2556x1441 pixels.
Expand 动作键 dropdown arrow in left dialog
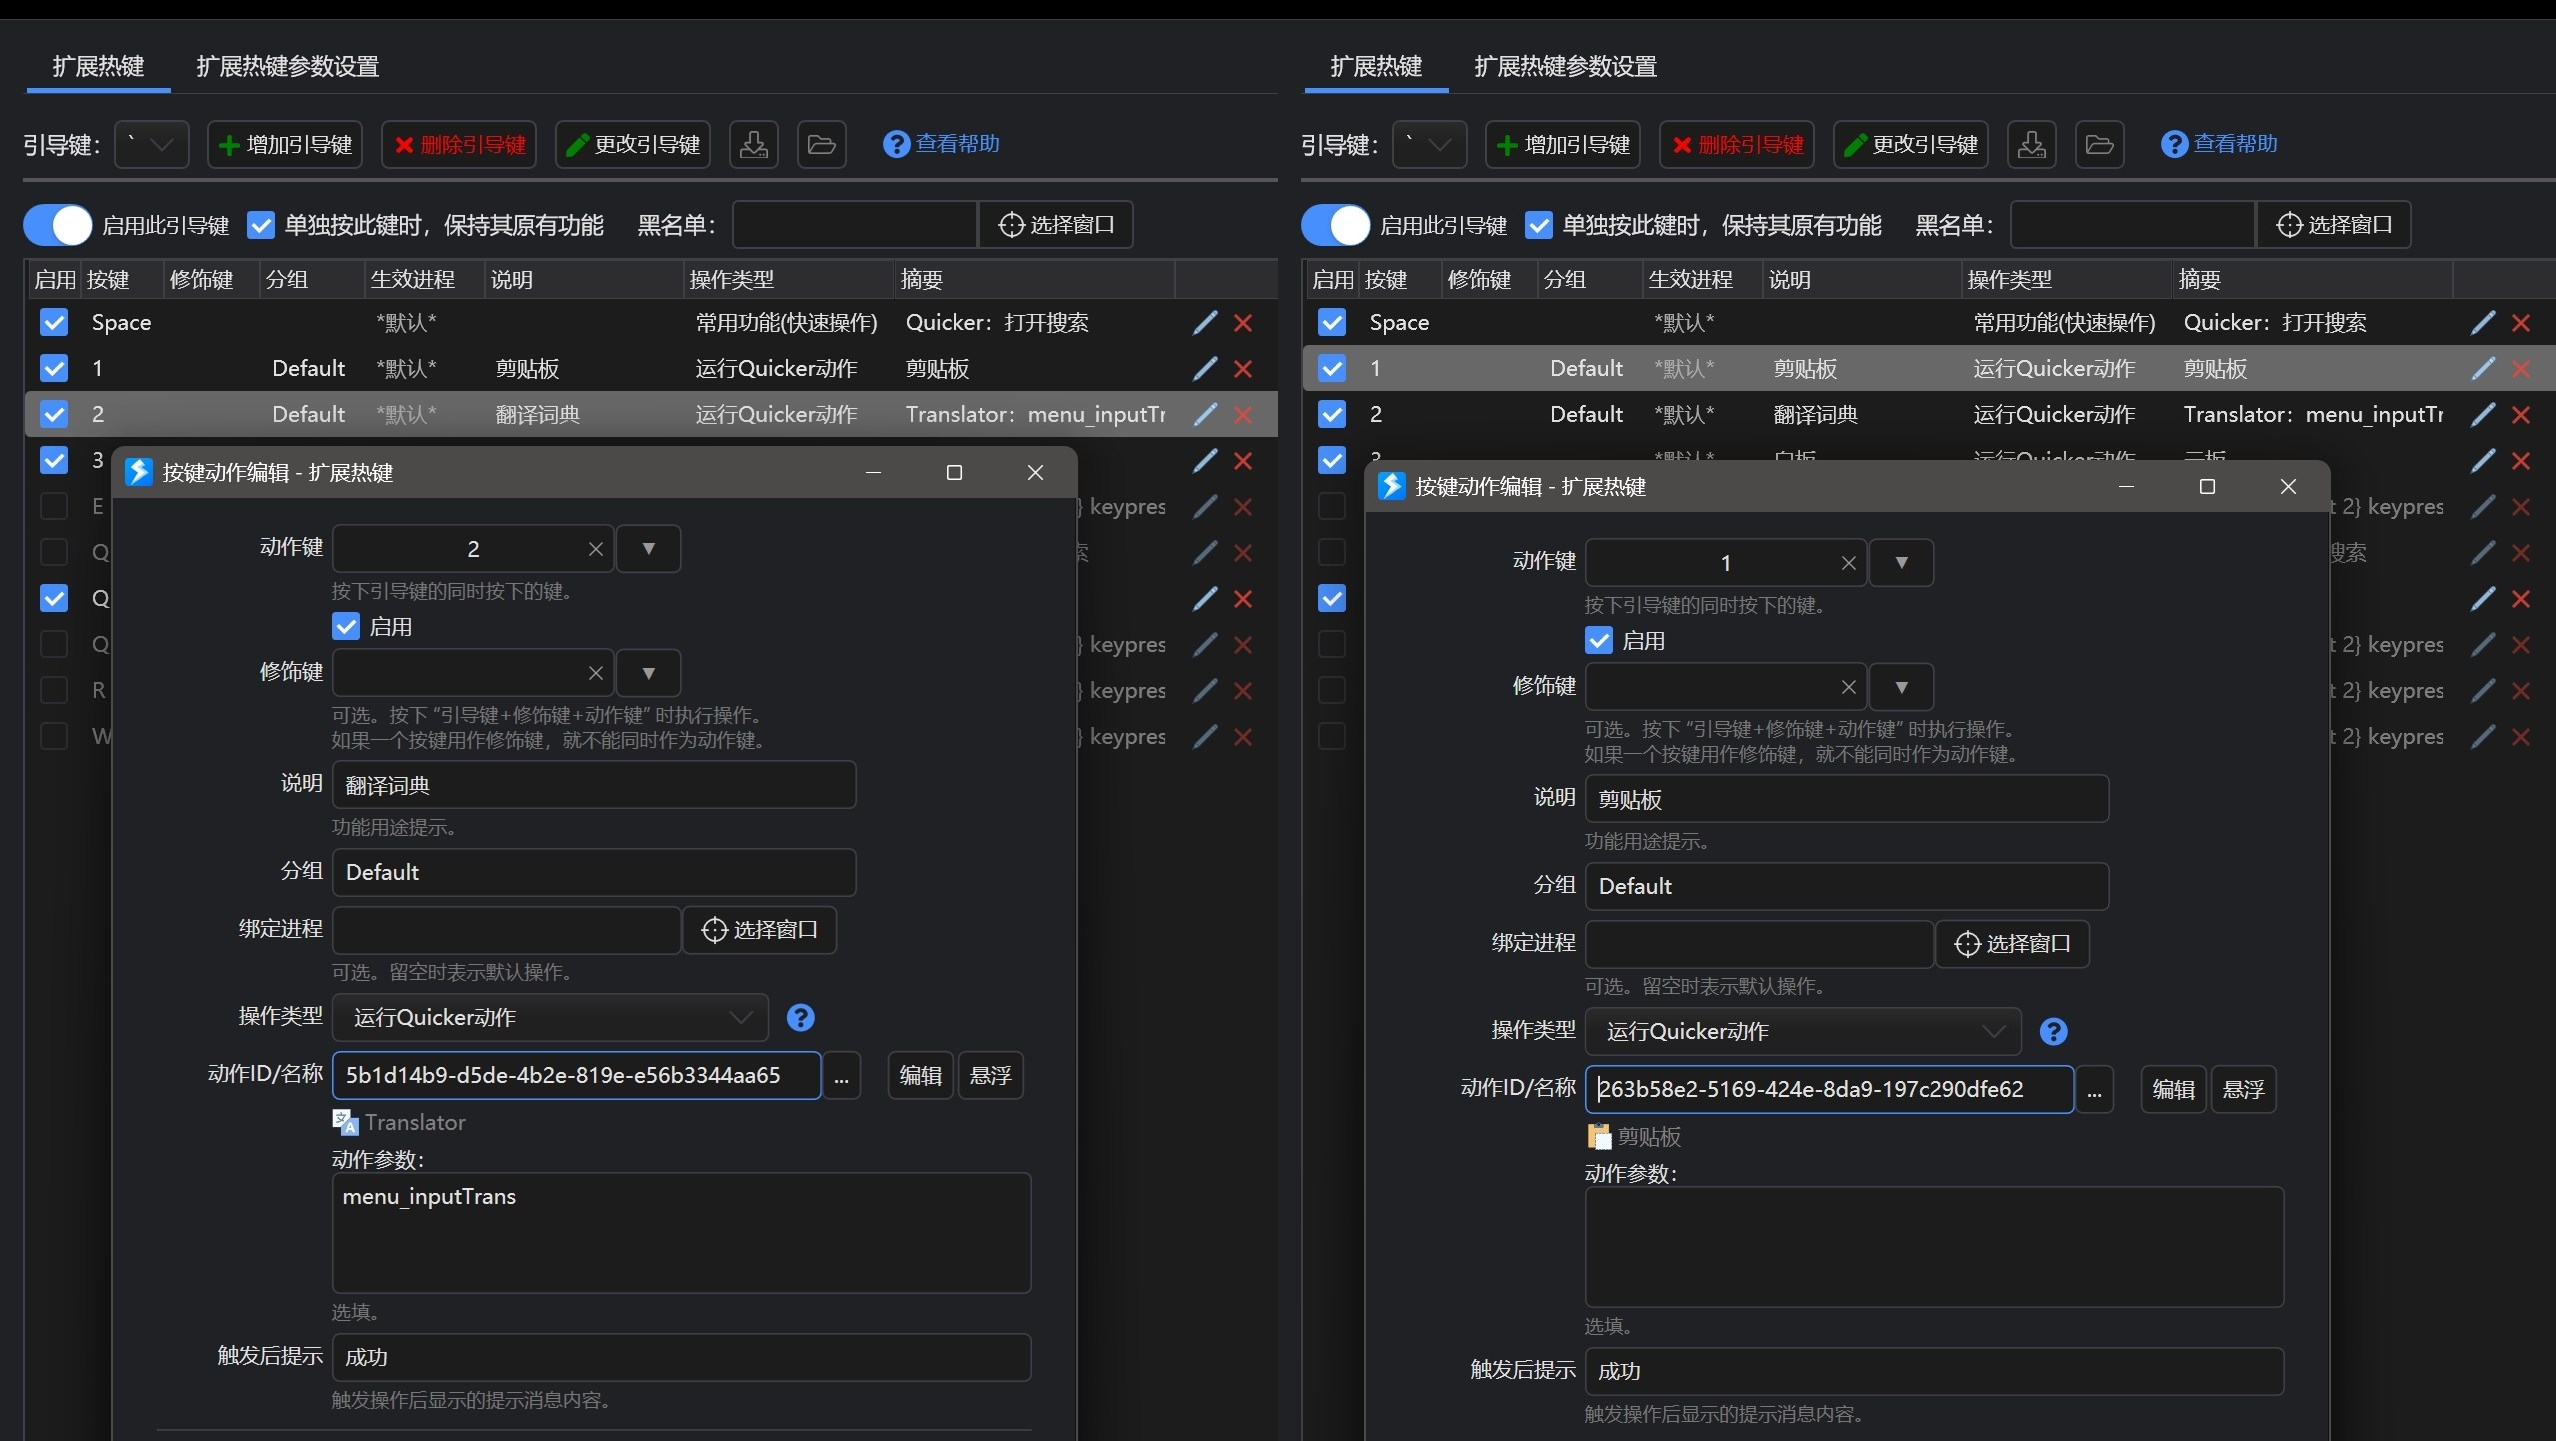pos(649,549)
